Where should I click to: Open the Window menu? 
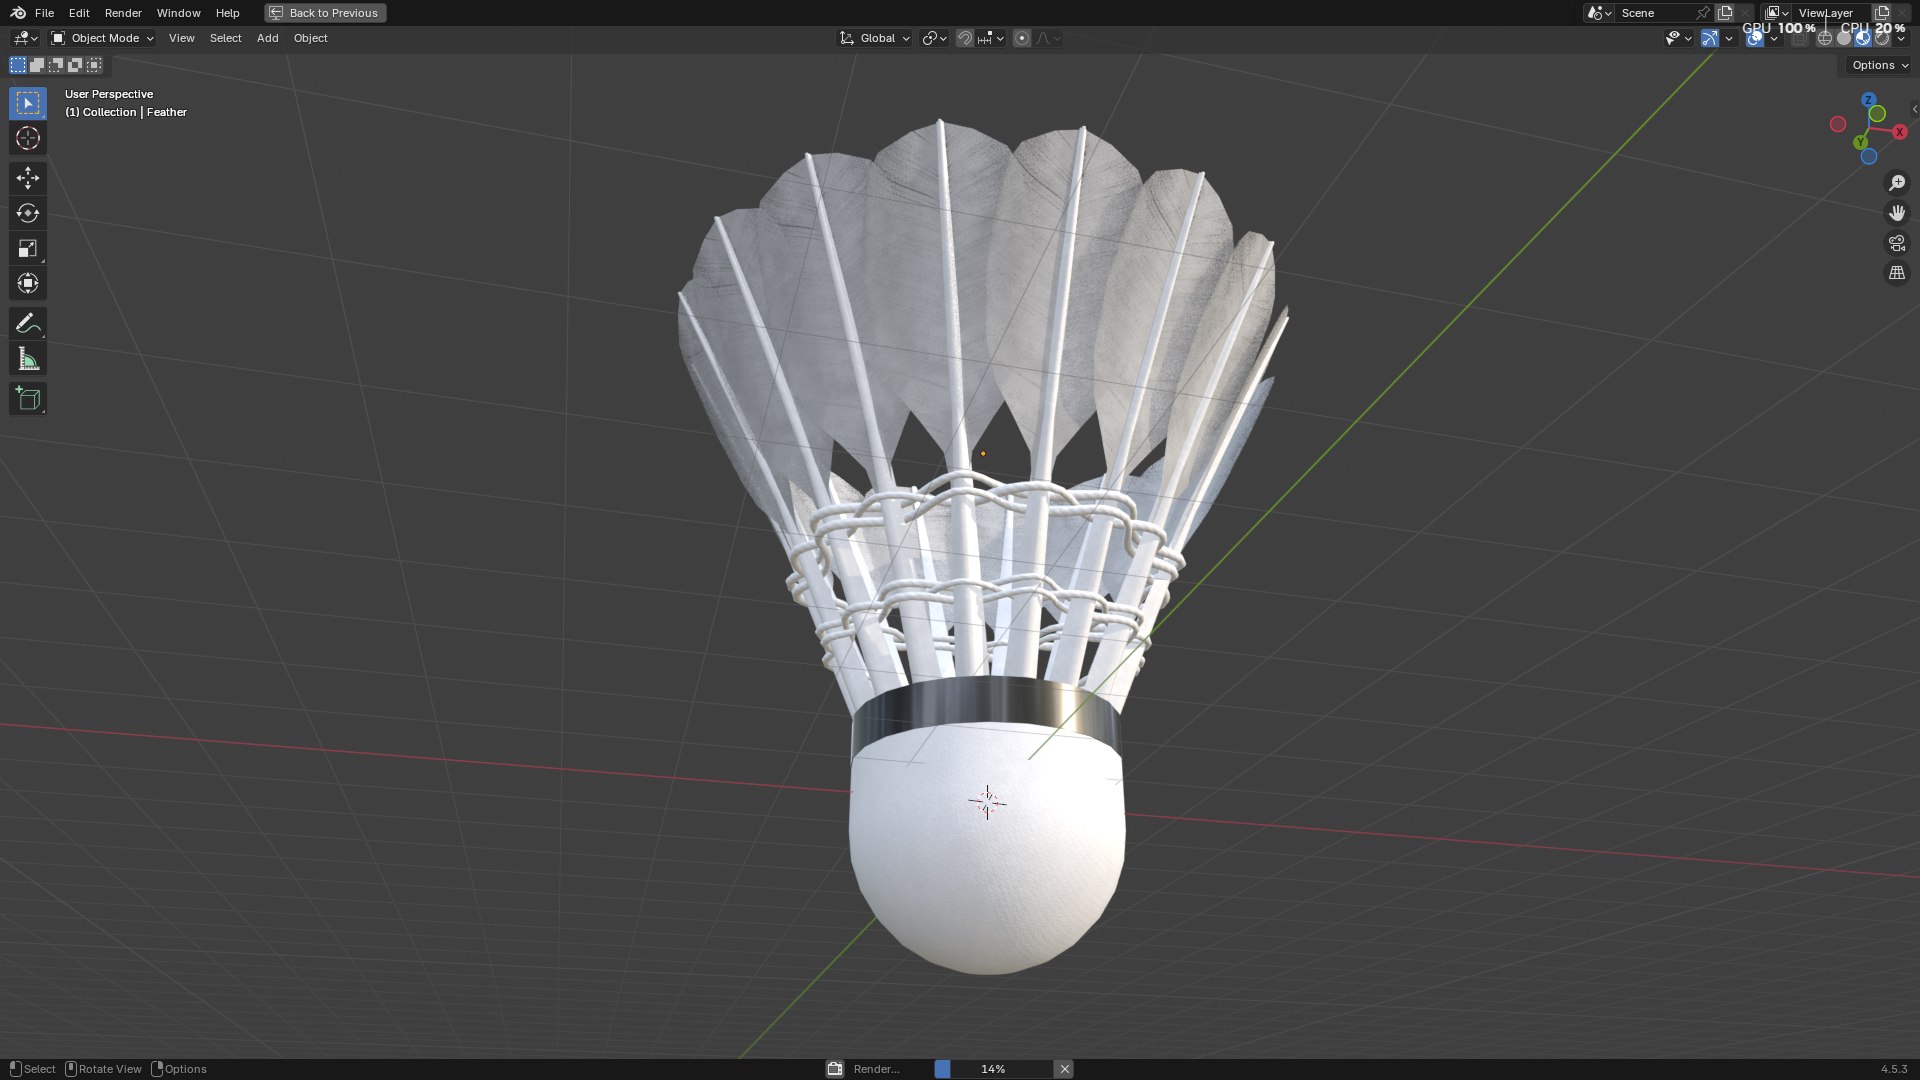[x=178, y=13]
